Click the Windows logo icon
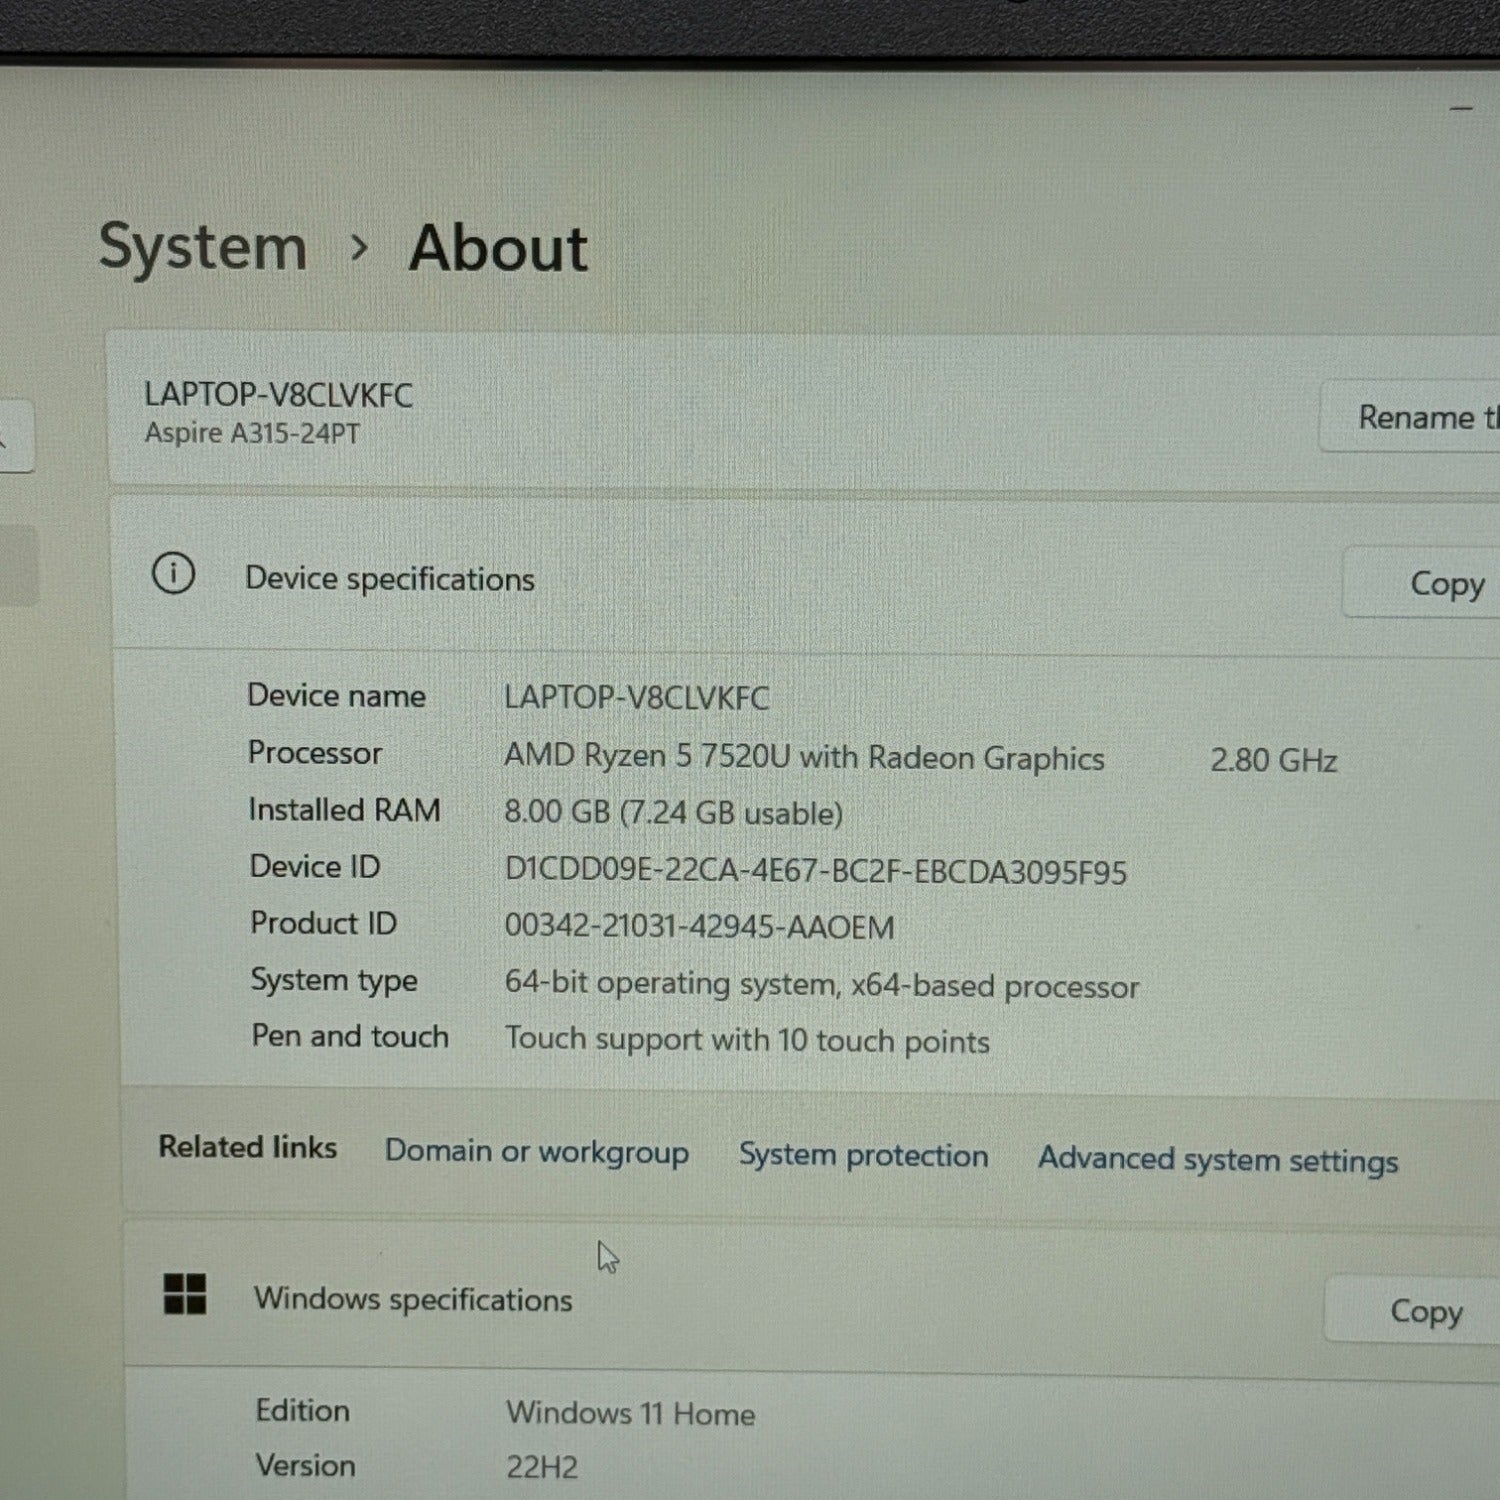The width and height of the screenshot is (1500, 1500). [185, 1293]
